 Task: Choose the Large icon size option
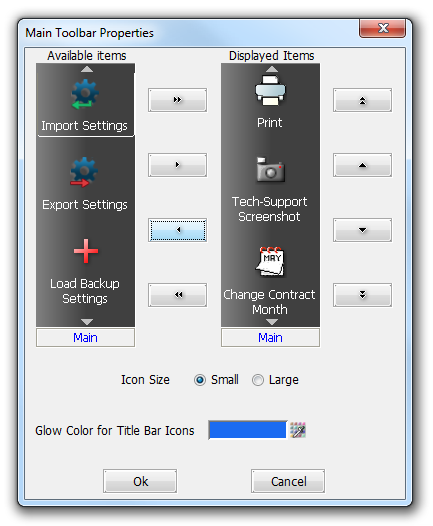tap(258, 380)
